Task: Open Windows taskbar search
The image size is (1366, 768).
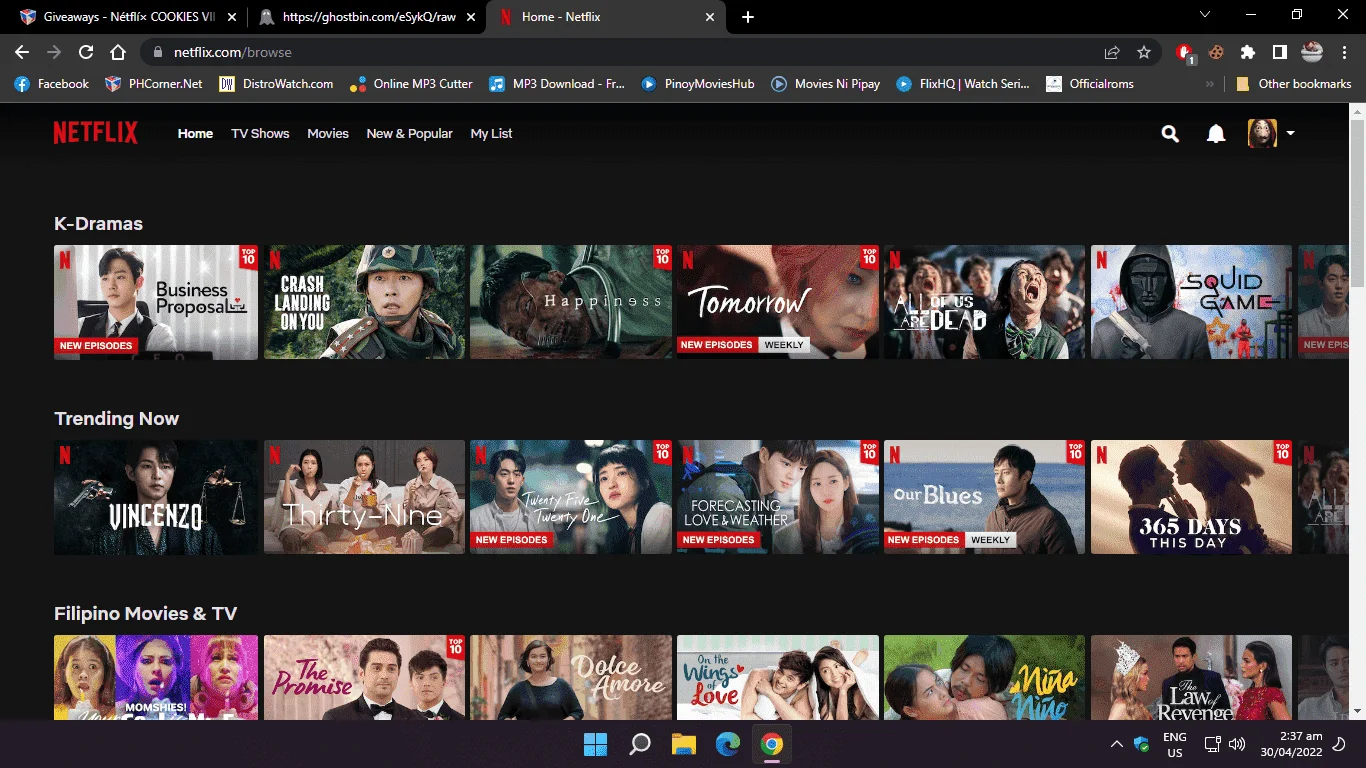Action: 639,744
